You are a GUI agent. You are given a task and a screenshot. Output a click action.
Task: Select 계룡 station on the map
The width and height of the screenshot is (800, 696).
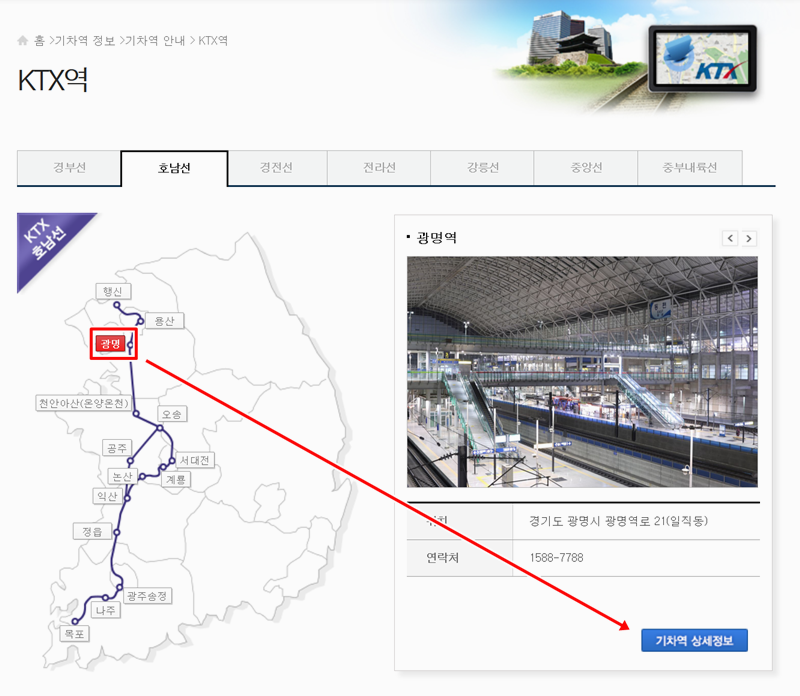(176, 480)
